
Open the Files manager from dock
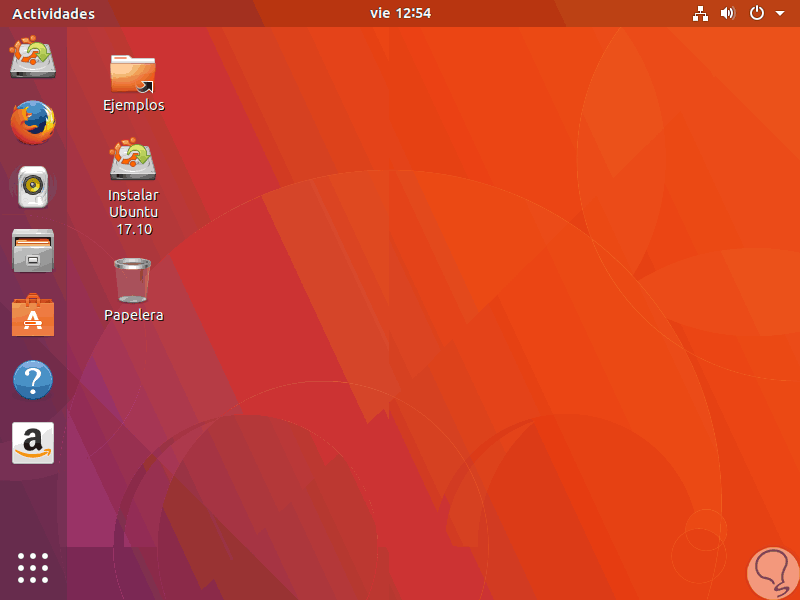pos(33,251)
